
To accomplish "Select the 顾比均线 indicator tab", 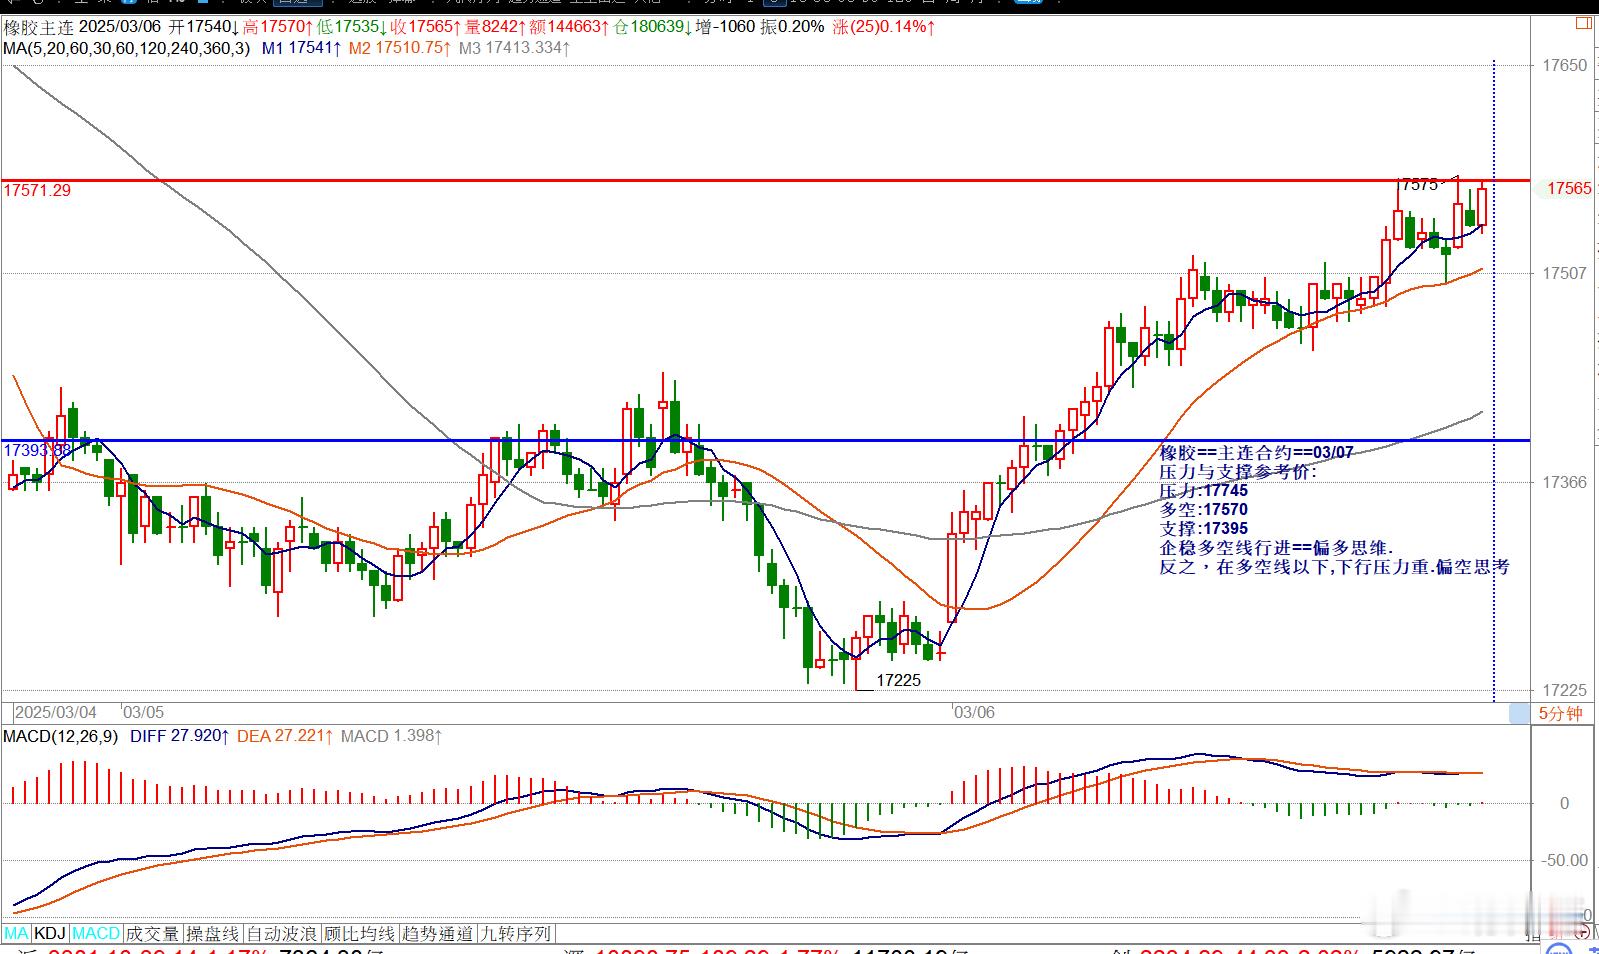I will click(359, 933).
